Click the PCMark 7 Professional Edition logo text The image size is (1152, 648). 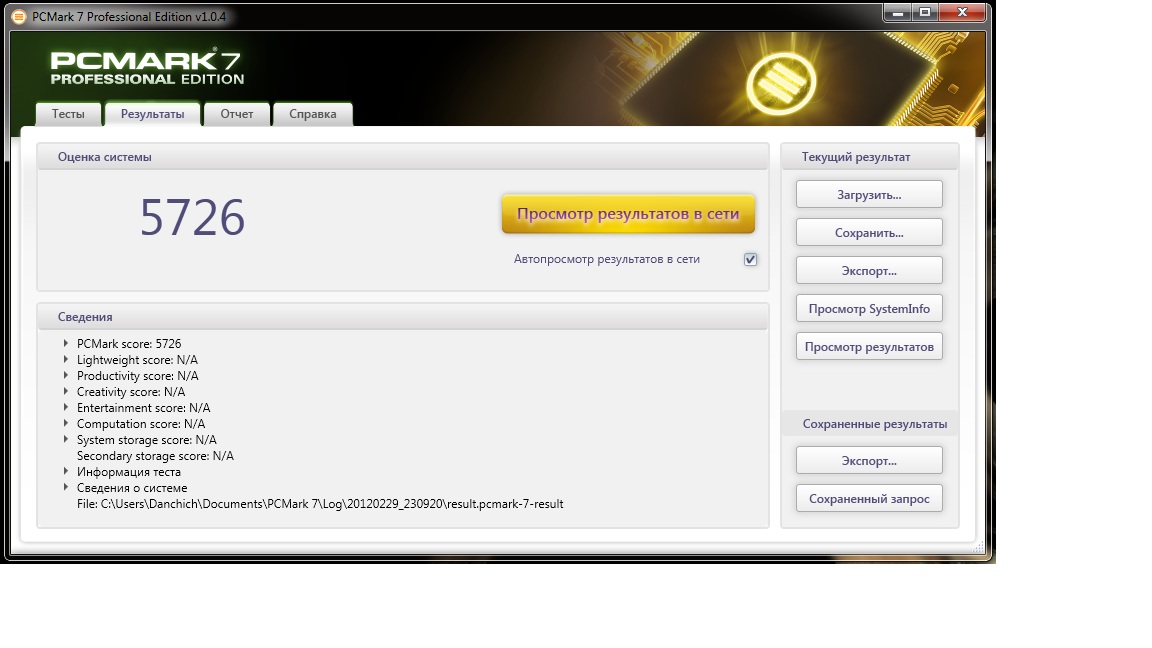pyautogui.click(x=147, y=67)
